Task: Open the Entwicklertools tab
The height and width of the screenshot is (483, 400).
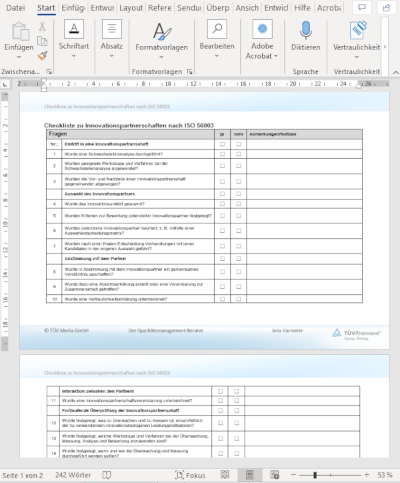Action: tap(276, 8)
